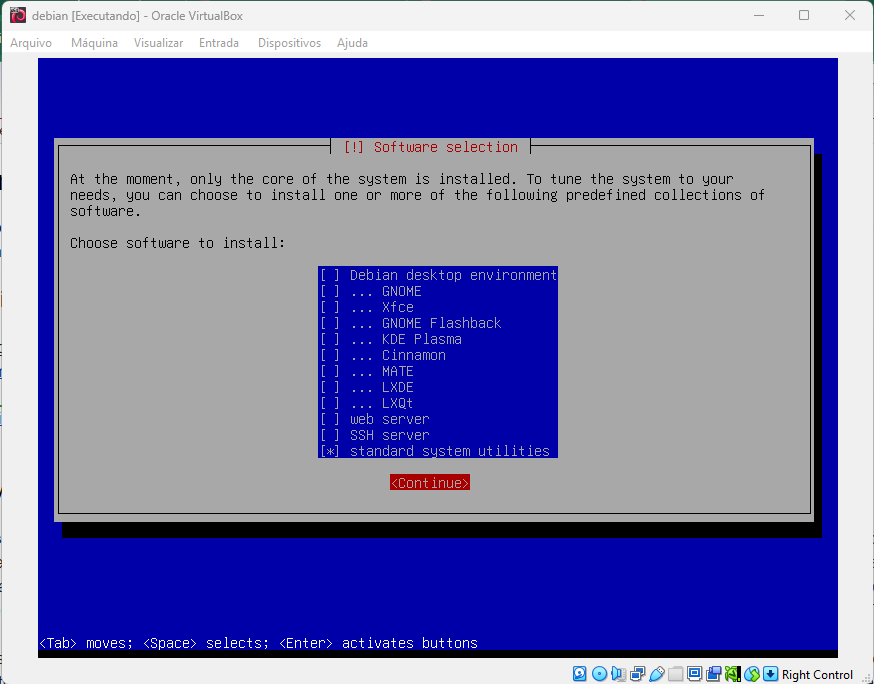Click the mouse integration globe icon

(751, 674)
